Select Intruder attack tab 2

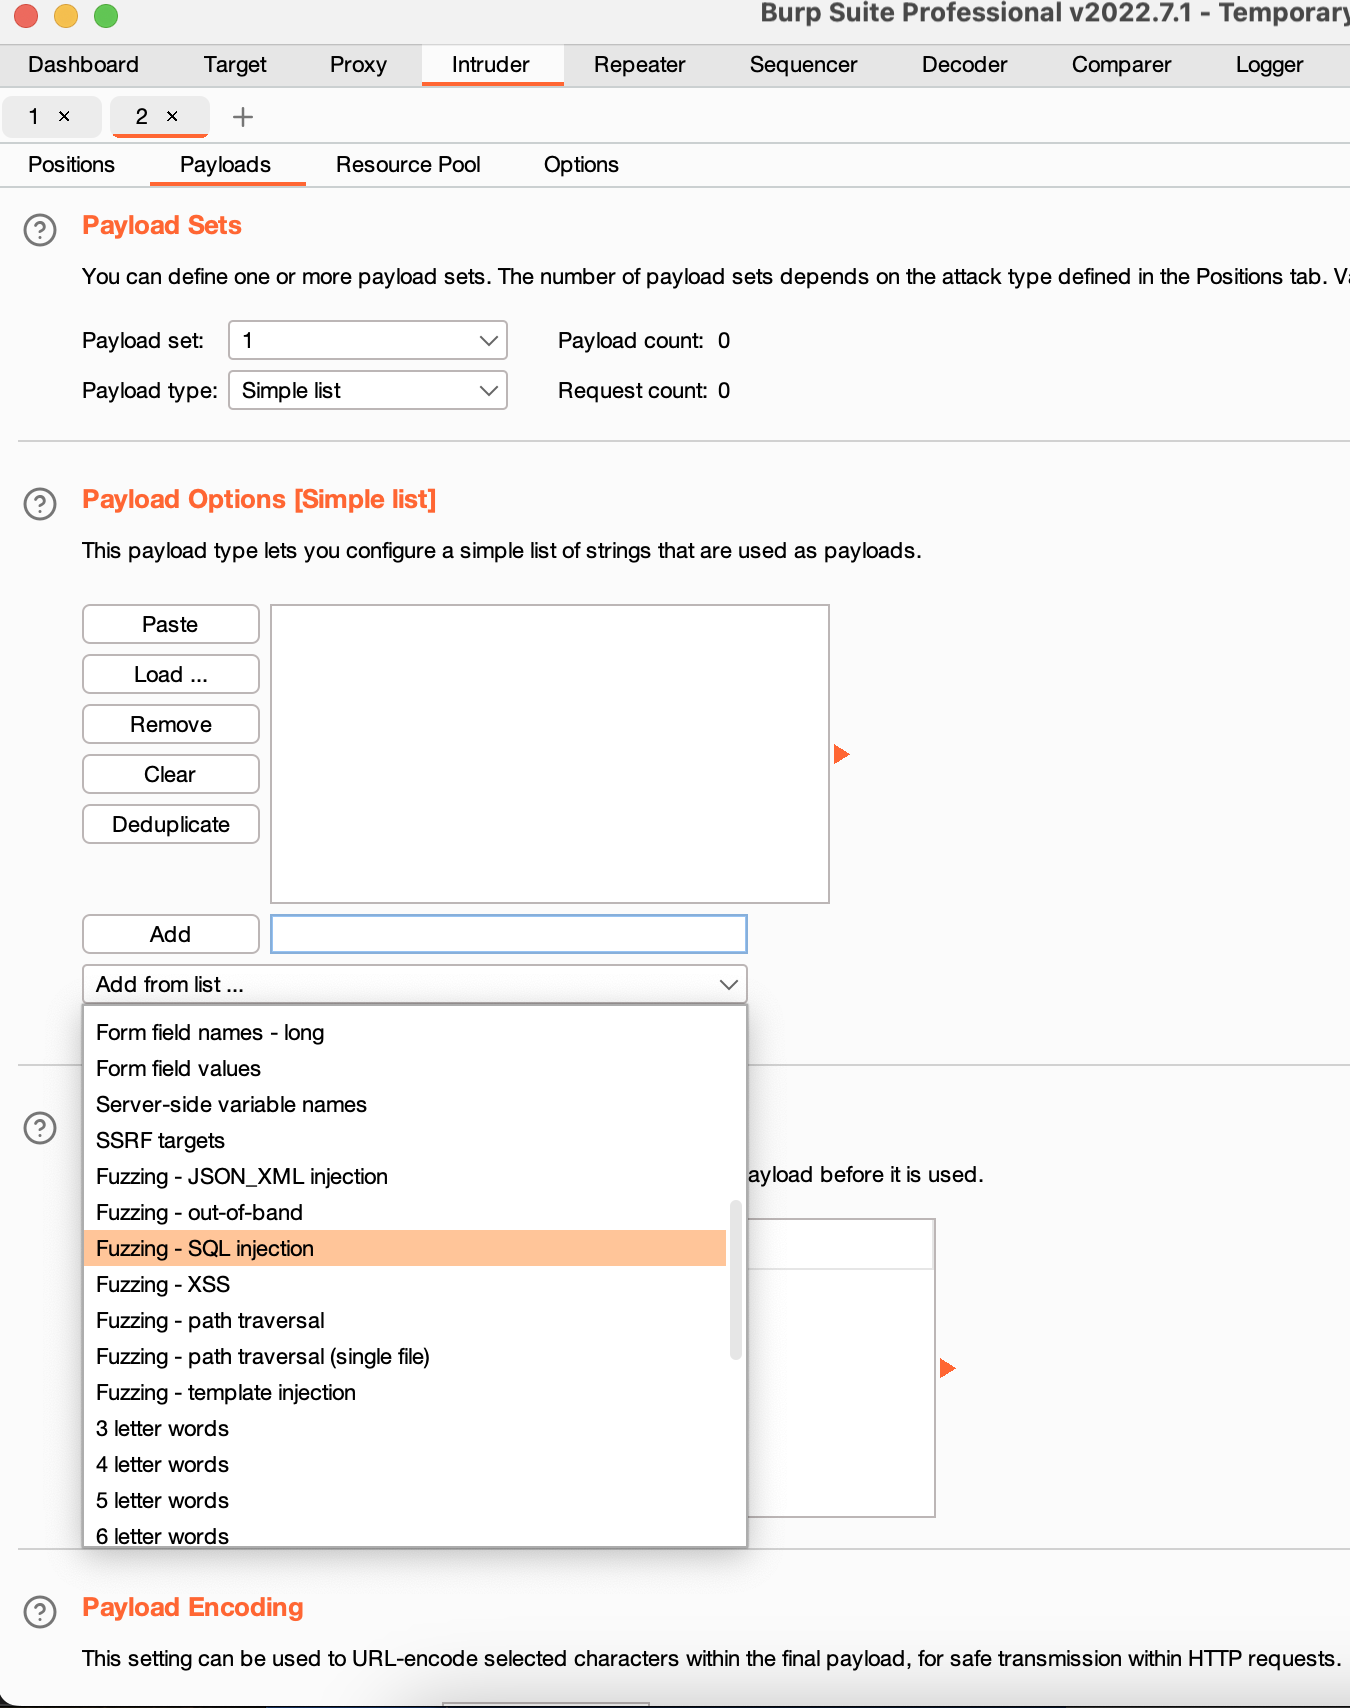click(142, 117)
